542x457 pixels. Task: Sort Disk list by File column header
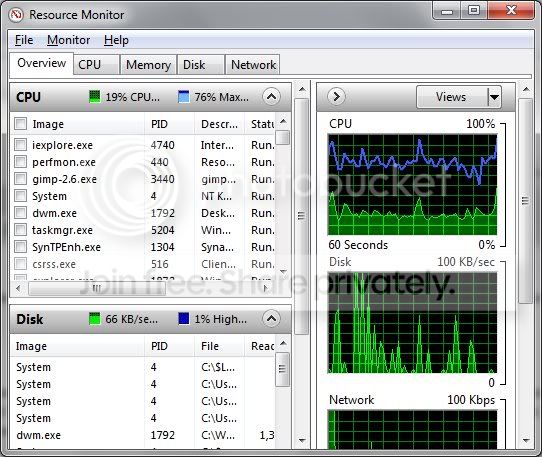coord(219,346)
